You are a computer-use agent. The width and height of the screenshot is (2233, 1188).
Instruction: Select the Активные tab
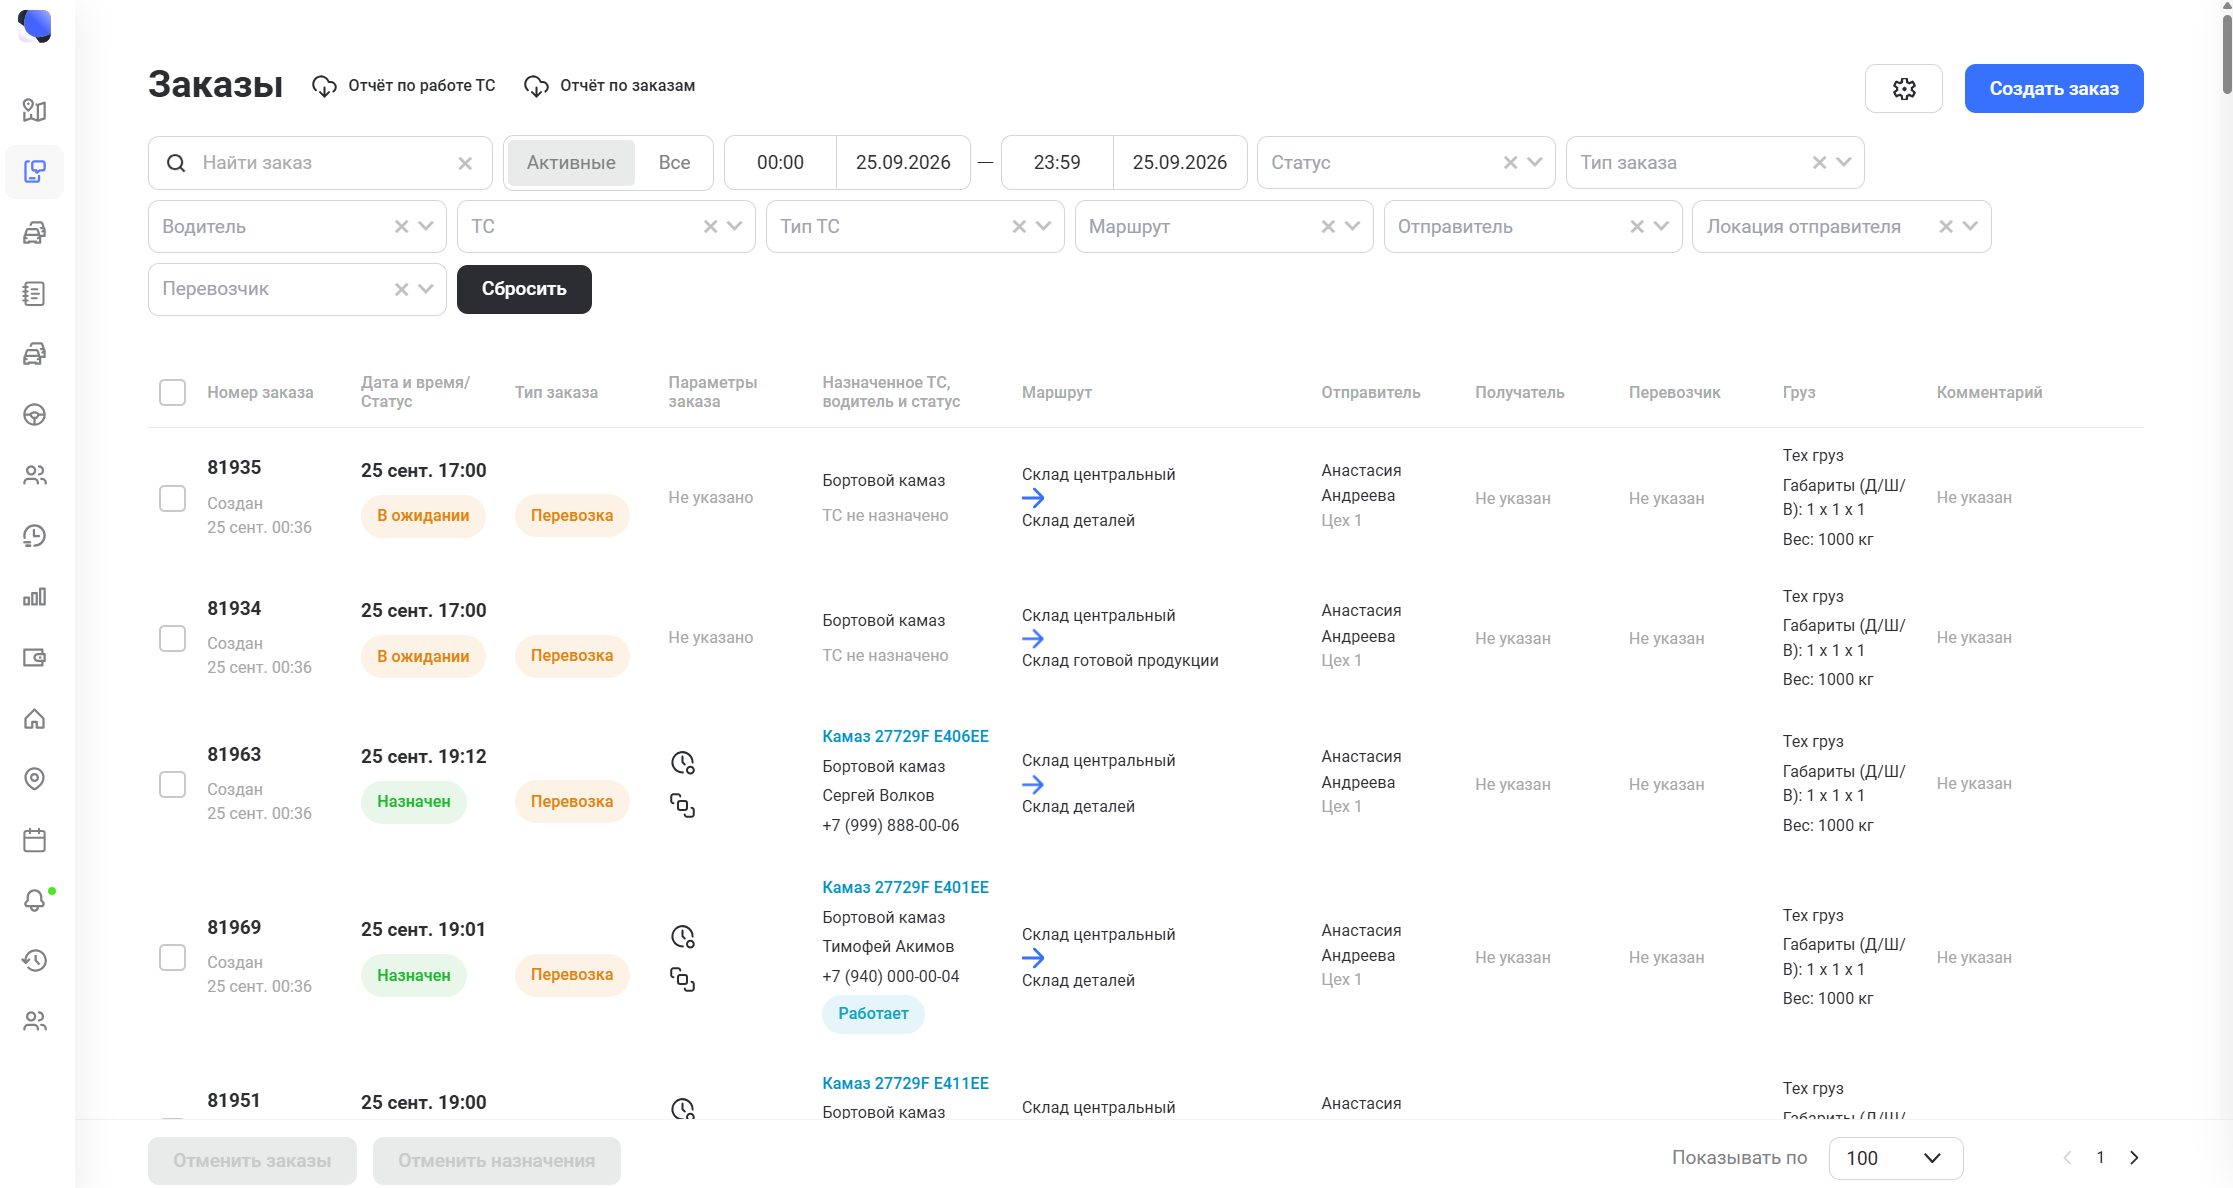click(x=571, y=163)
